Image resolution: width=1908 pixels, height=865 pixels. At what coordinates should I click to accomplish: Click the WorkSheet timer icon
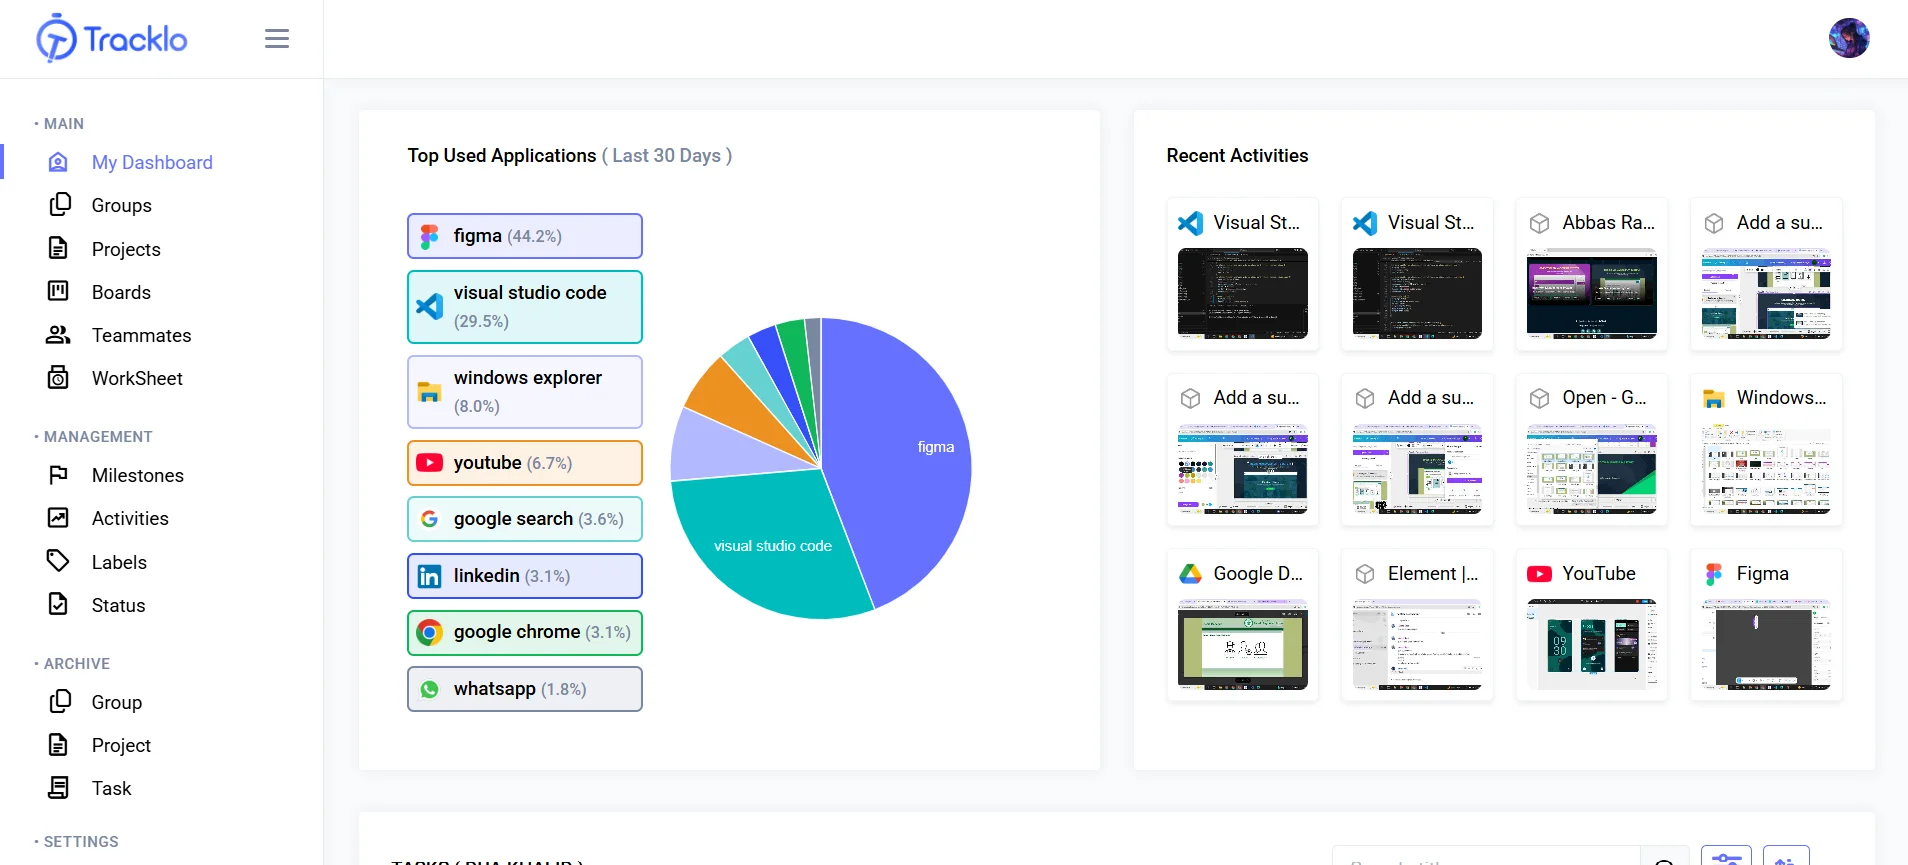tap(59, 378)
